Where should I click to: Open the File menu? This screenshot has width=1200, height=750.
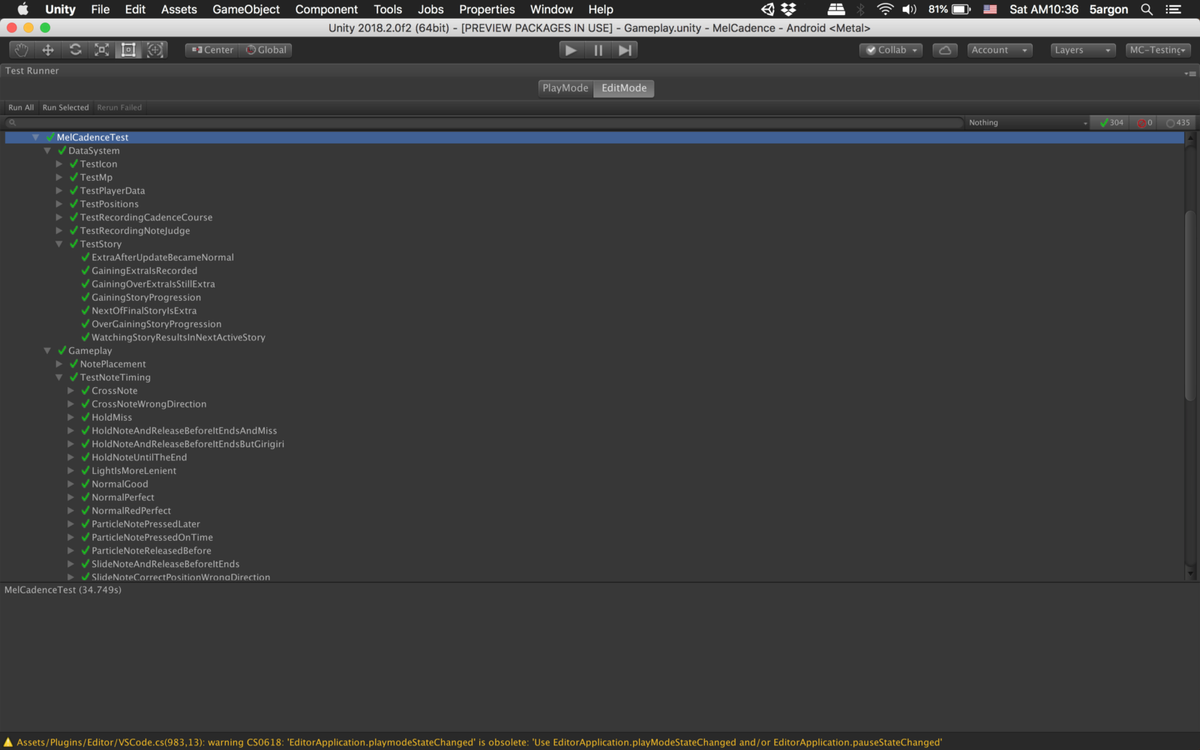click(100, 9)
